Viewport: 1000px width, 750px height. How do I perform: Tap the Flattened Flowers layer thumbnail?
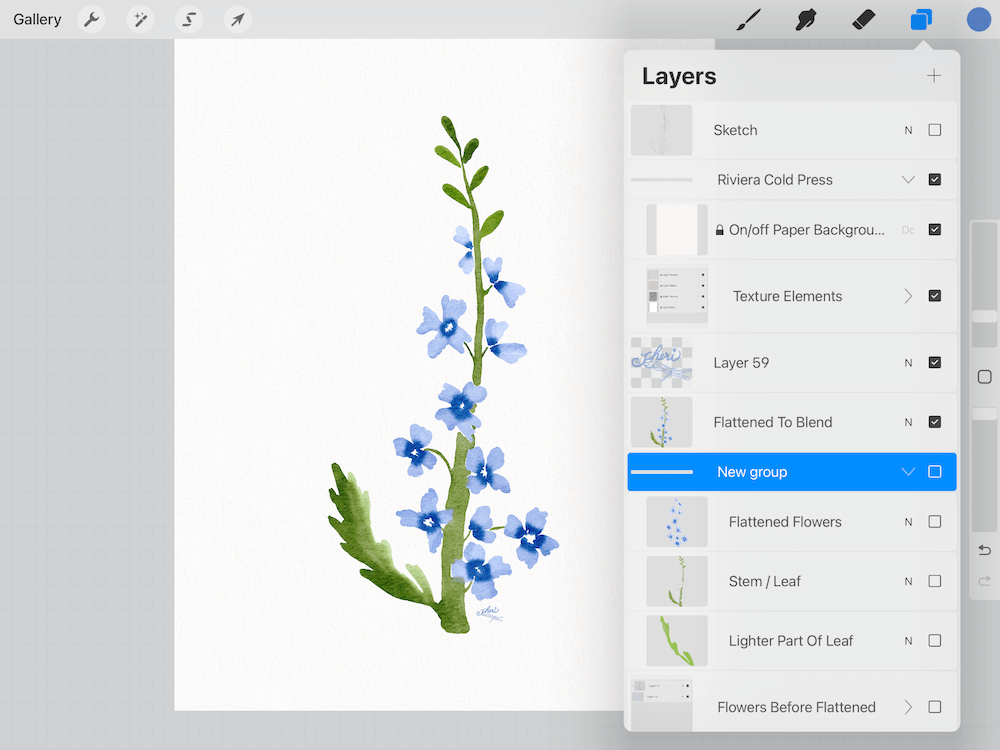(676, 521)
